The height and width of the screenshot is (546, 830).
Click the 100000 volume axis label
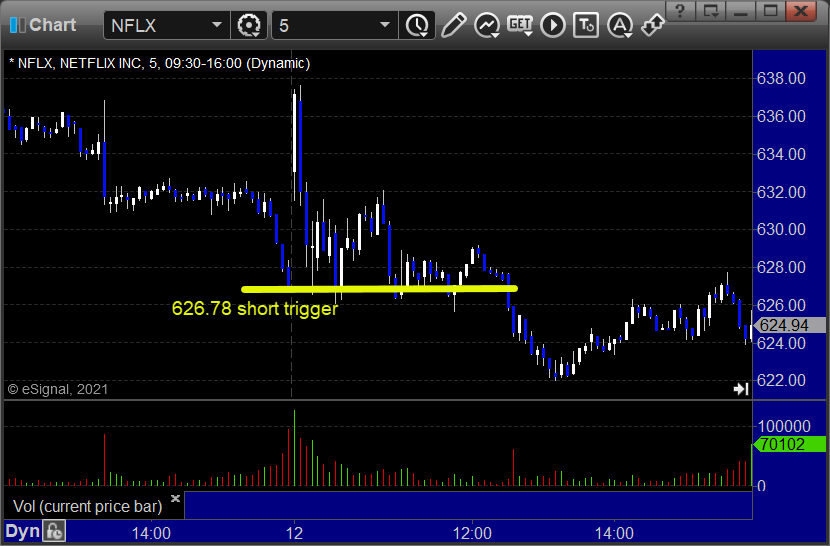click(784, 426)
